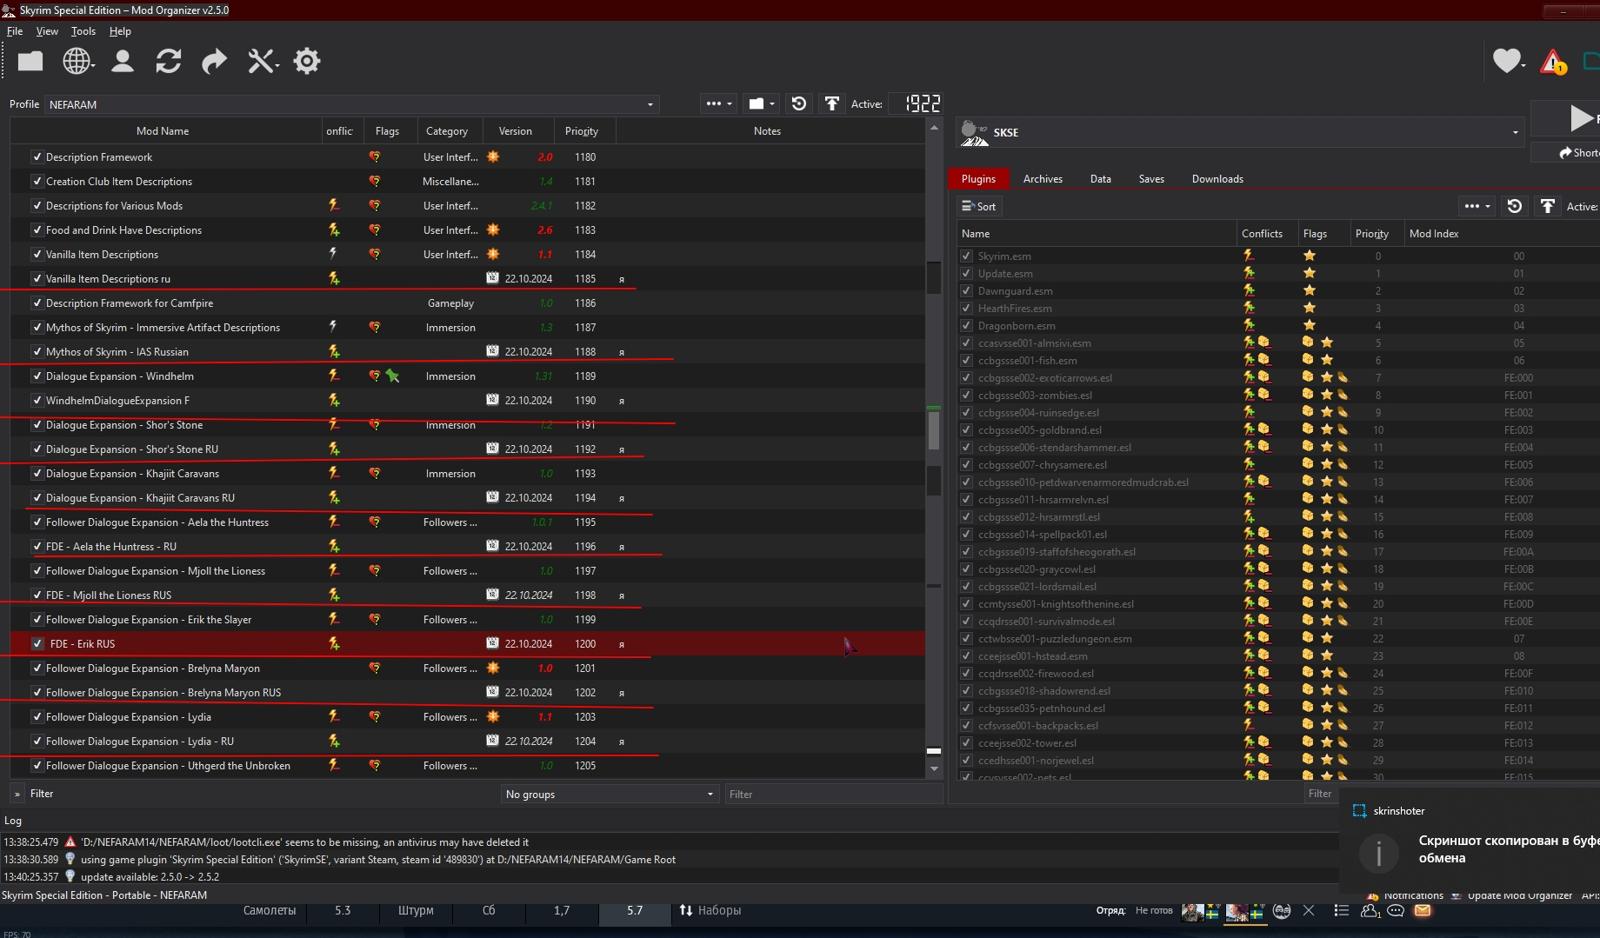The height and width of the screenshot is (938, 1600).
Task: Switch to the Archives tab
Action: coord(1042,179)
